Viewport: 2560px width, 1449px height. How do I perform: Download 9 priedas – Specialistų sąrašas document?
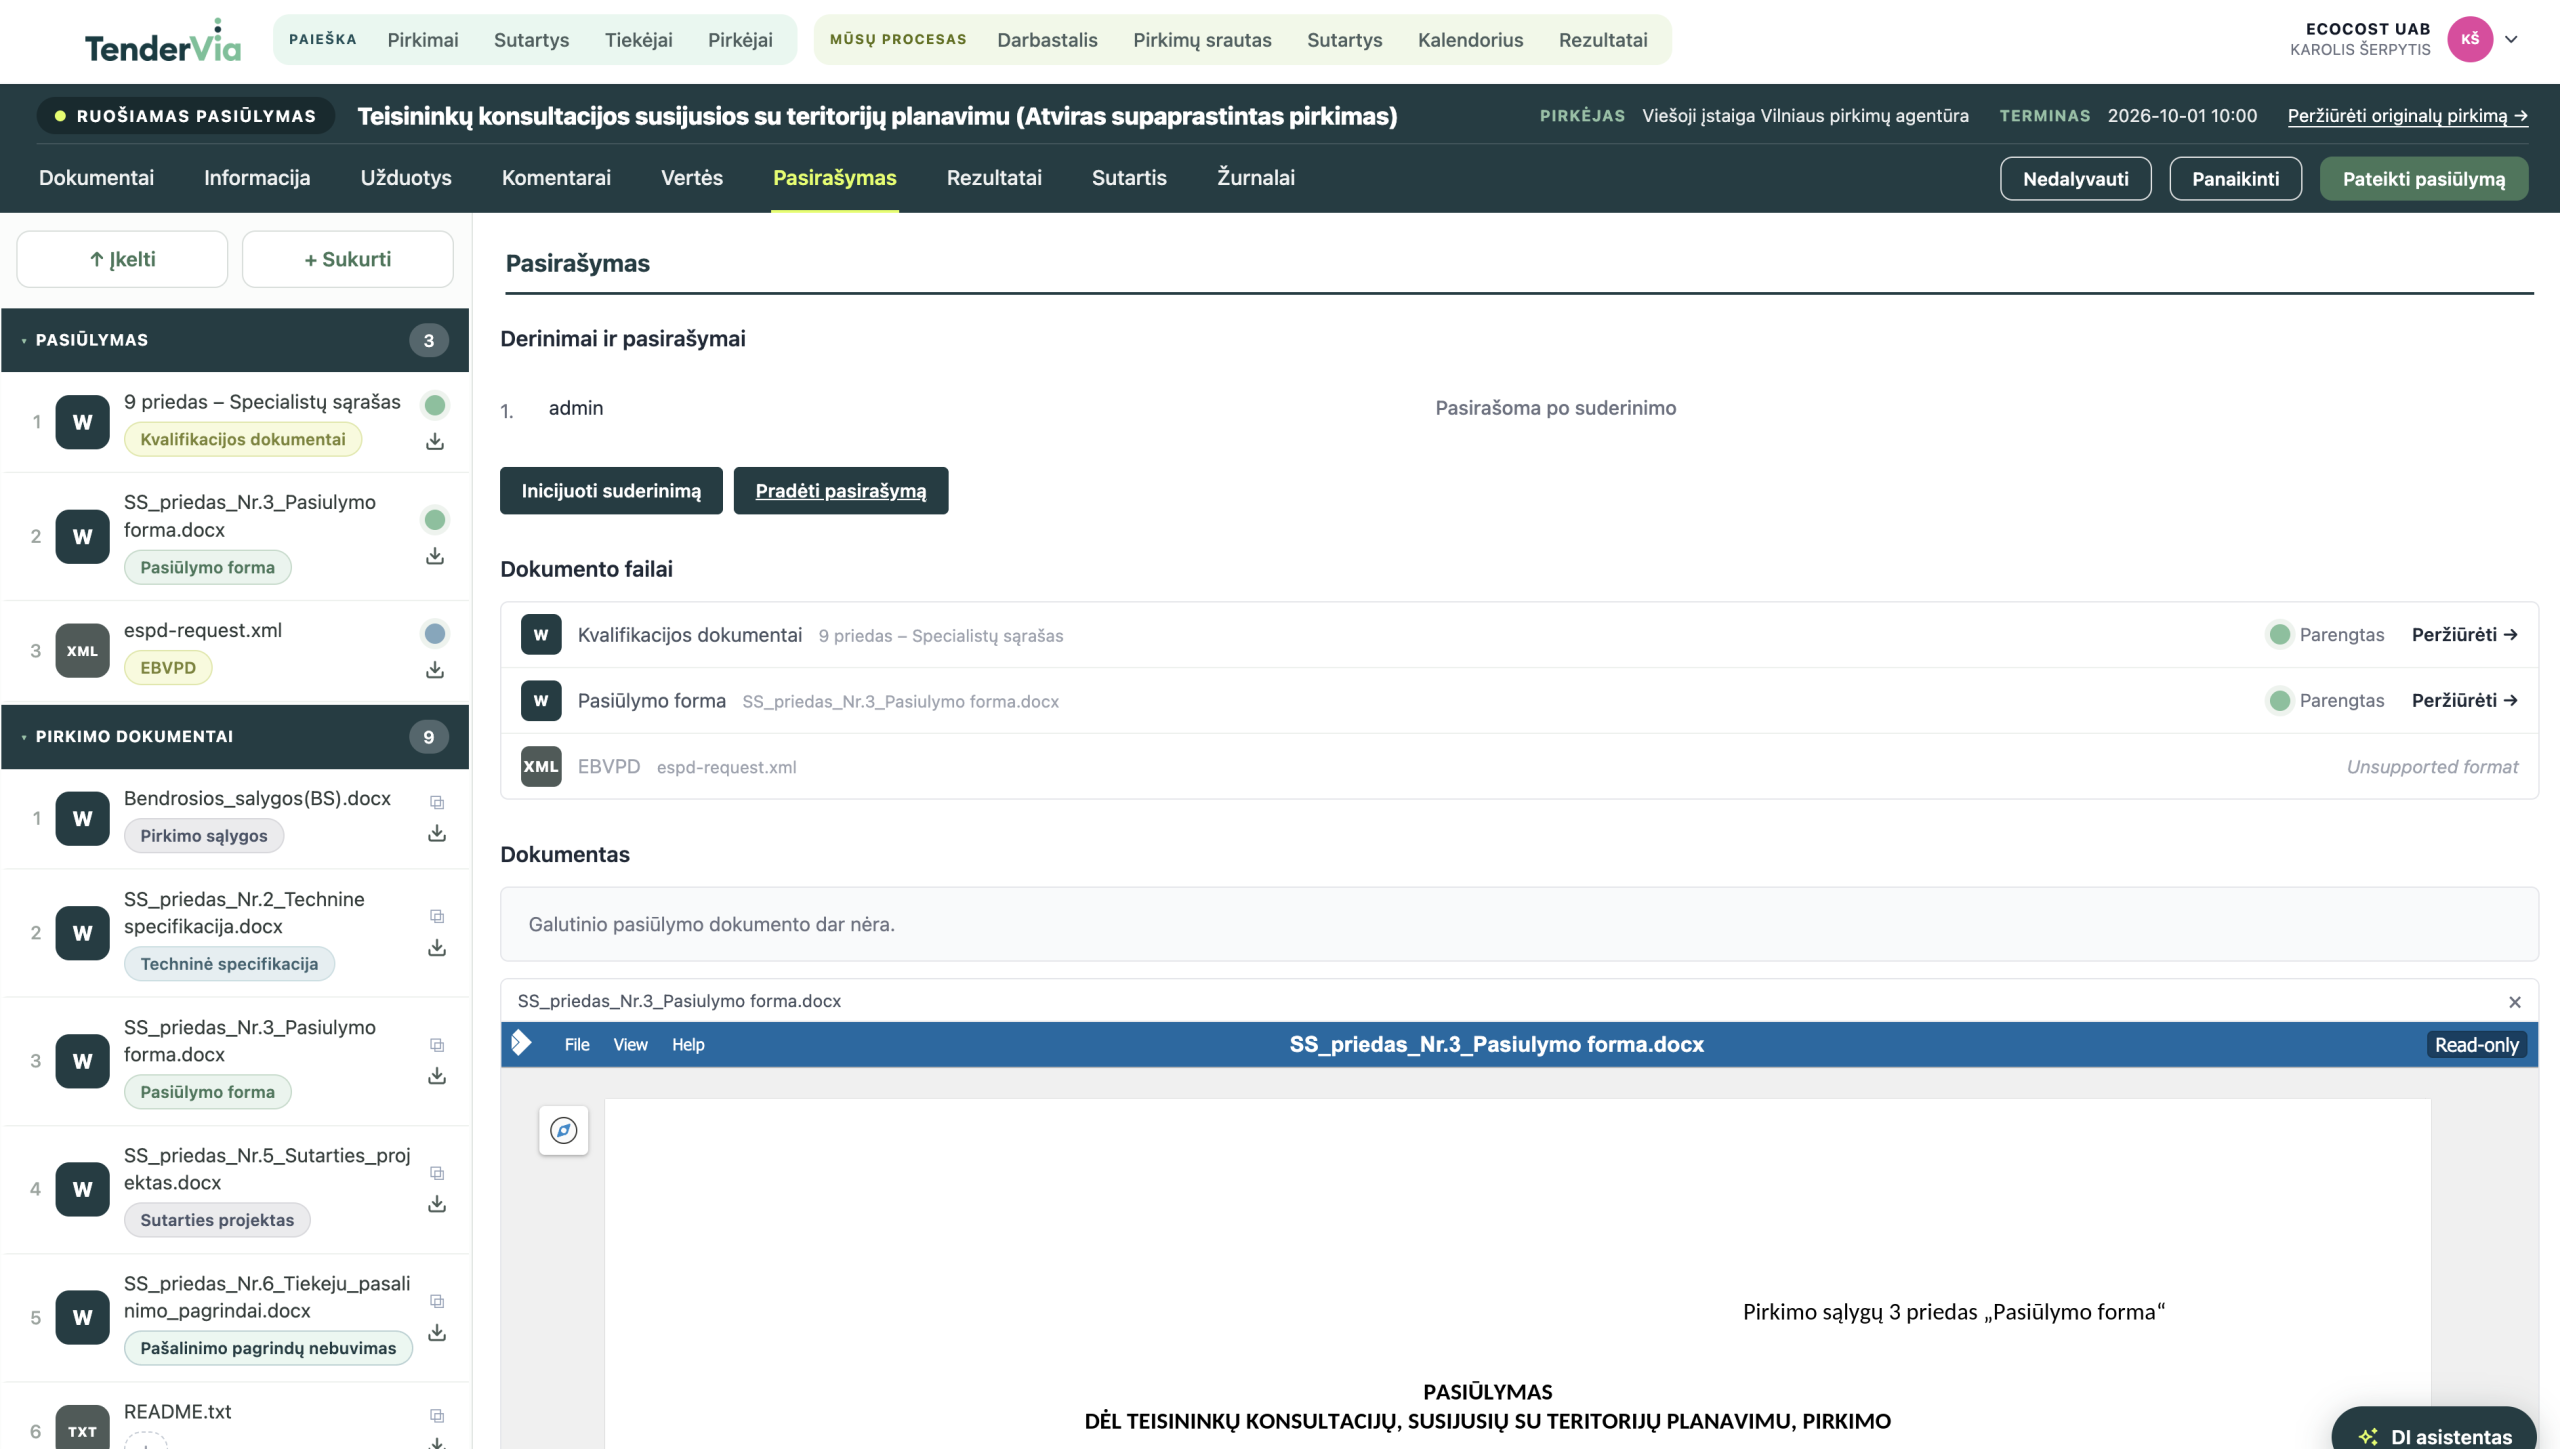pos(435,441)
